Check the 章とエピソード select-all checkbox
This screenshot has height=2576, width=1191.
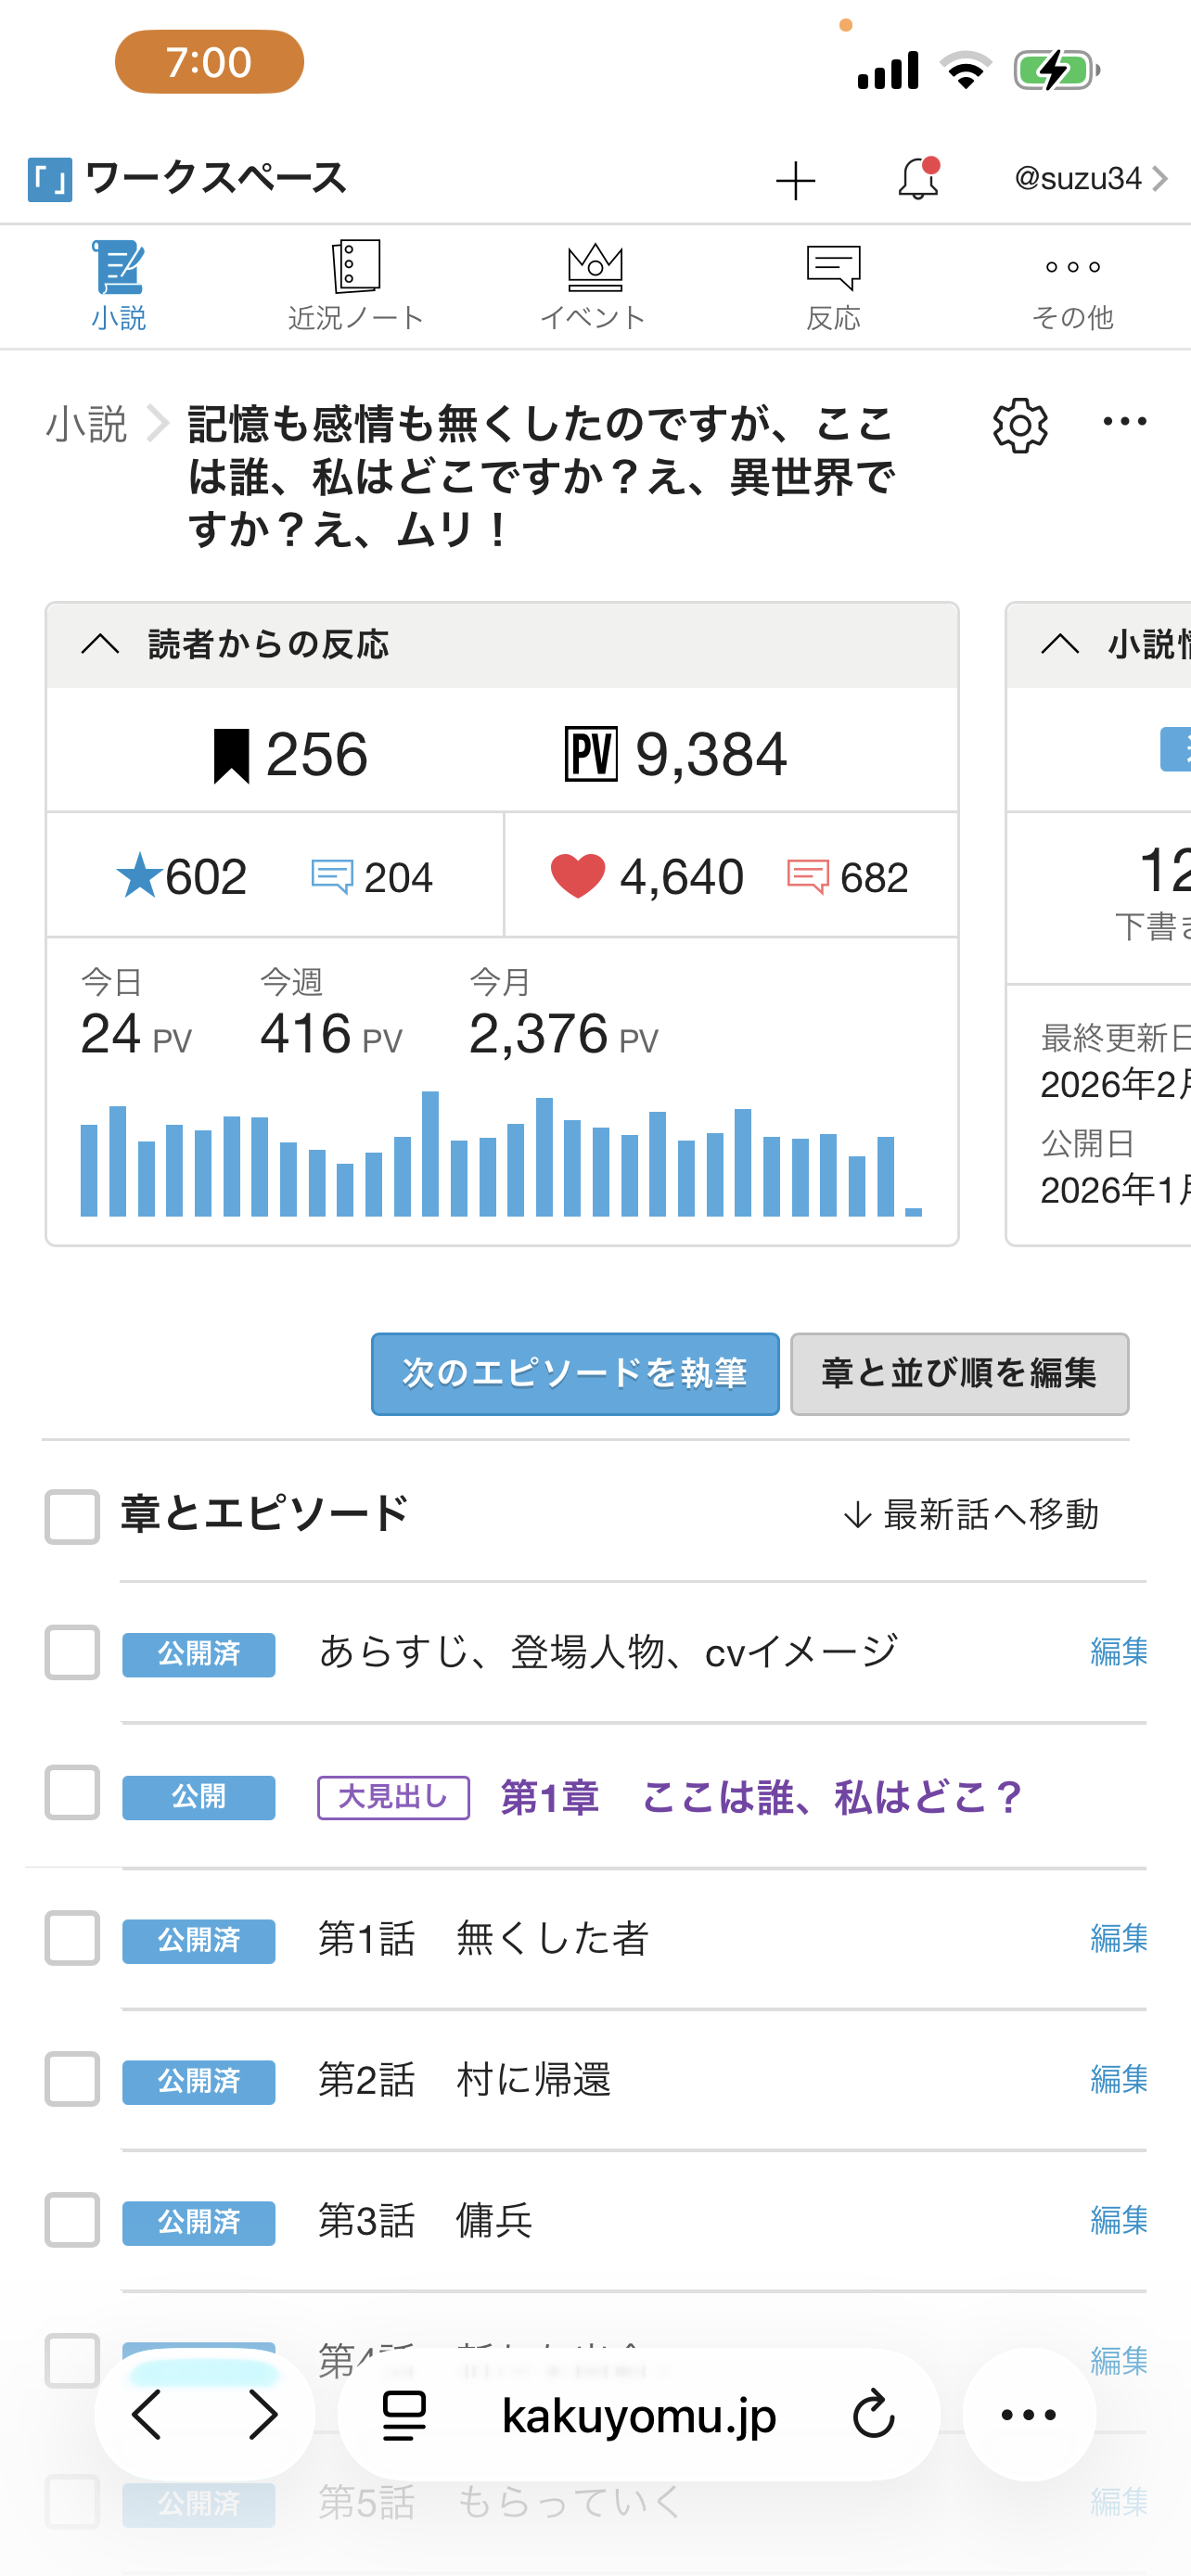click(x=72, y=1516)
